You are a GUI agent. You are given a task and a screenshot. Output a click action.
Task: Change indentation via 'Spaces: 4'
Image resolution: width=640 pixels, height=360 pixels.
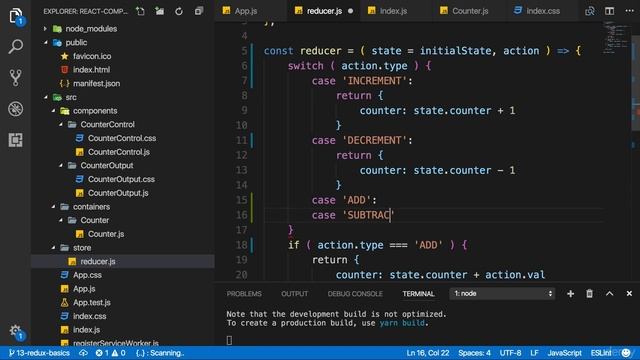(x=474, y=353)
